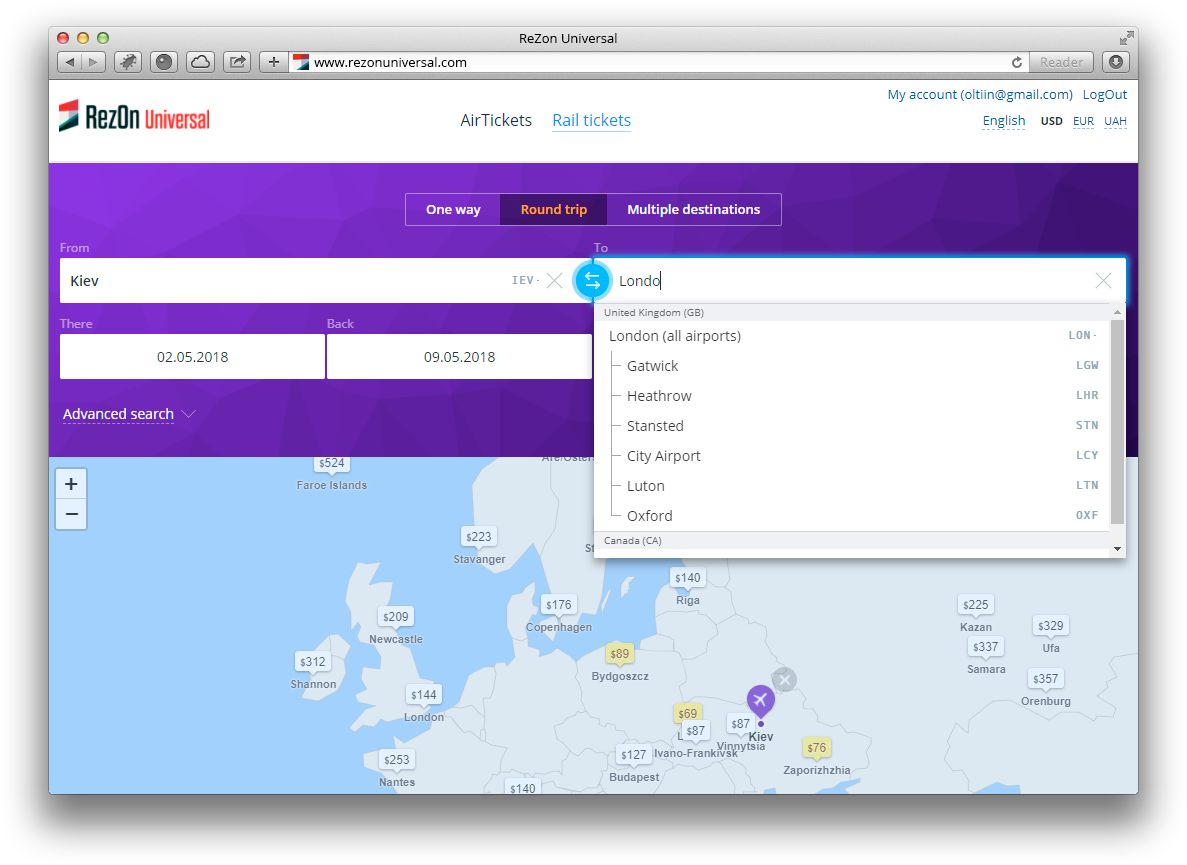Click the $253 Nantes price tag
Screen dimensions: 1187x865
pos(396,760)
